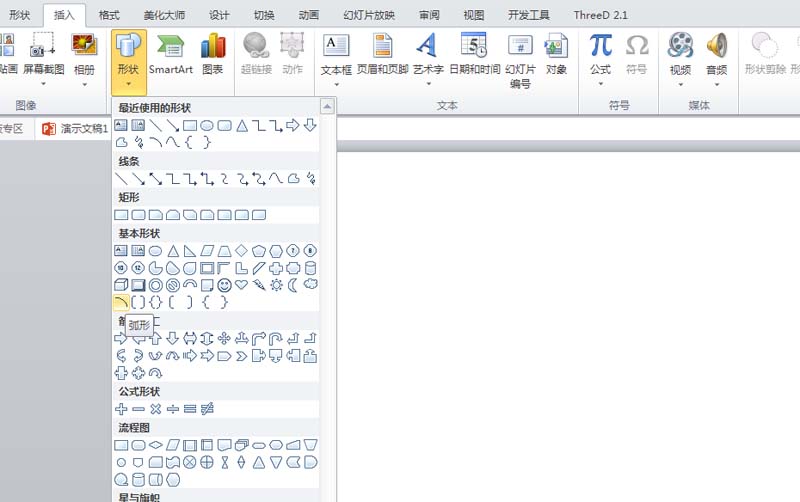Select the quad arrow shape
Screen dimensions: 800x502
224,338
